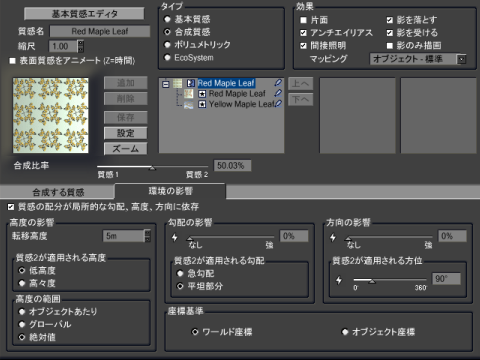Click the 設定 button
Viewport: 480px width, 360px height.
(x=125, y=133)
